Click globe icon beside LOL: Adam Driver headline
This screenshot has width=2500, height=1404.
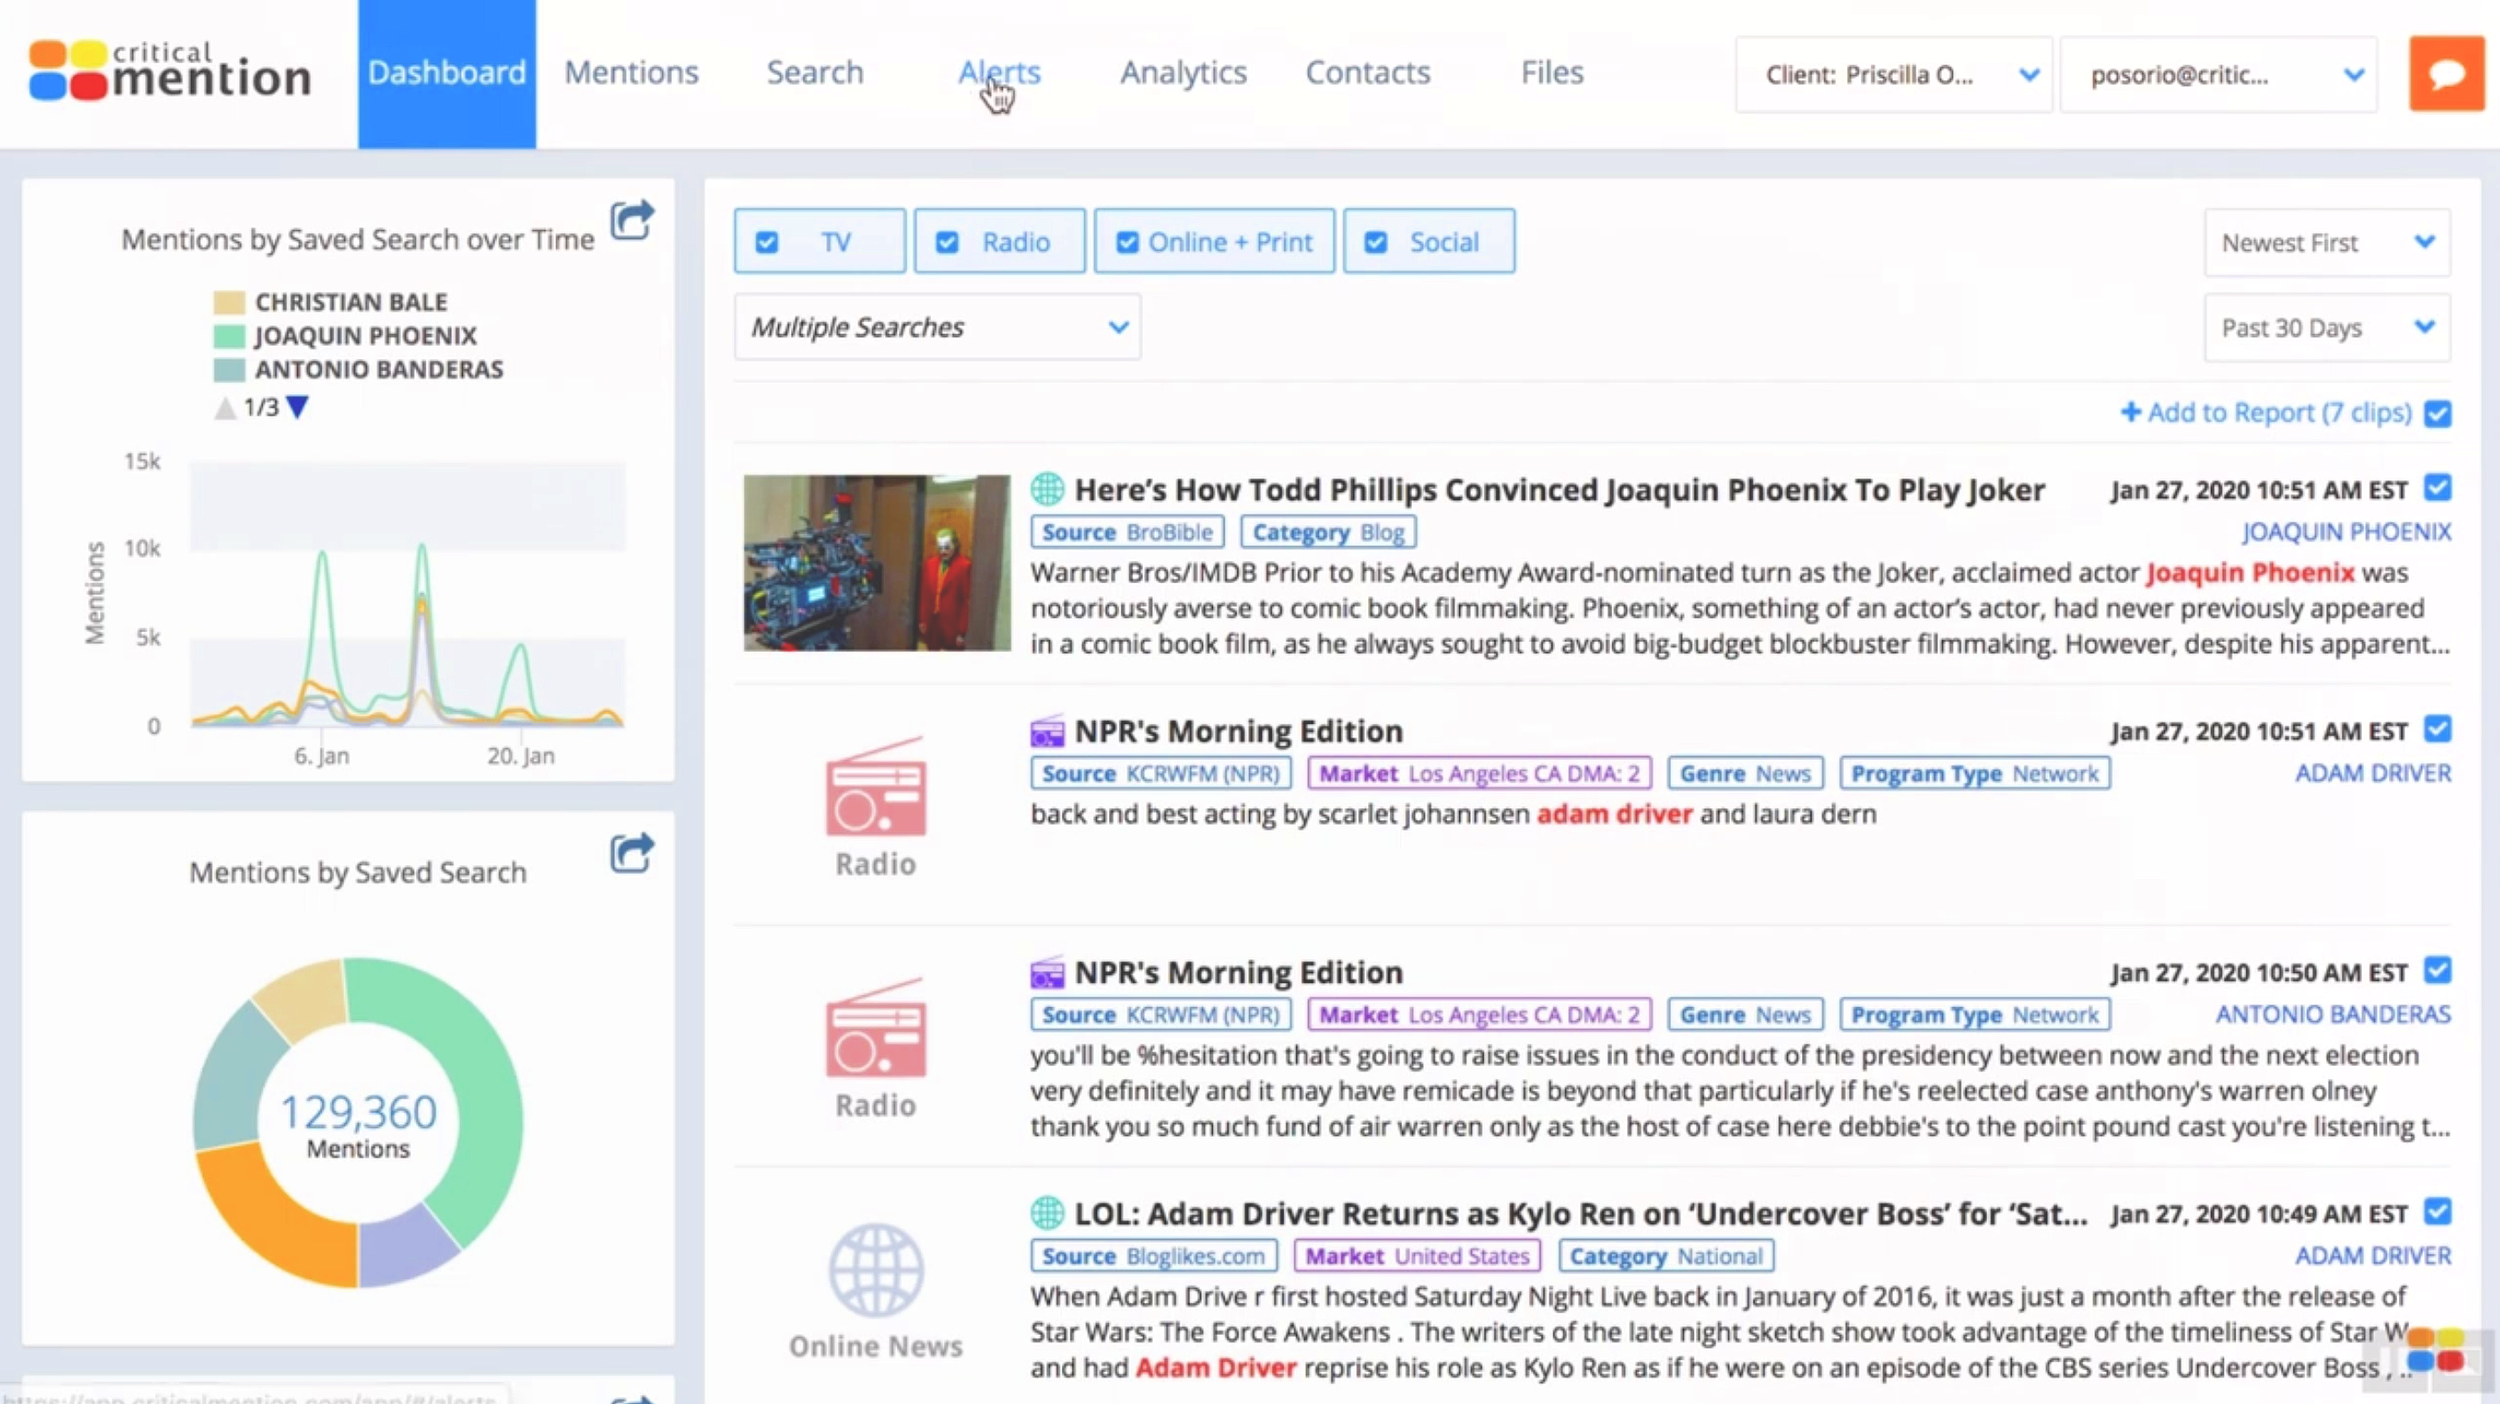pyautogui.click(x=1047, y=1213)
